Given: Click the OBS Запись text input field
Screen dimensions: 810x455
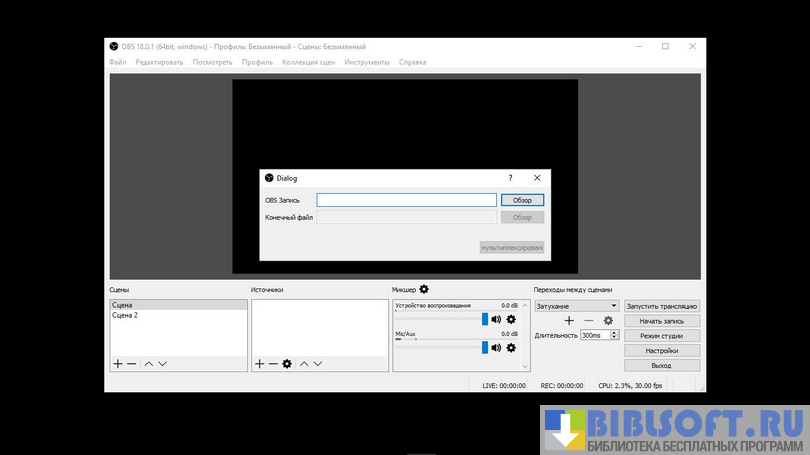Looking at the screenshot, I should click(x=406, y=200).
